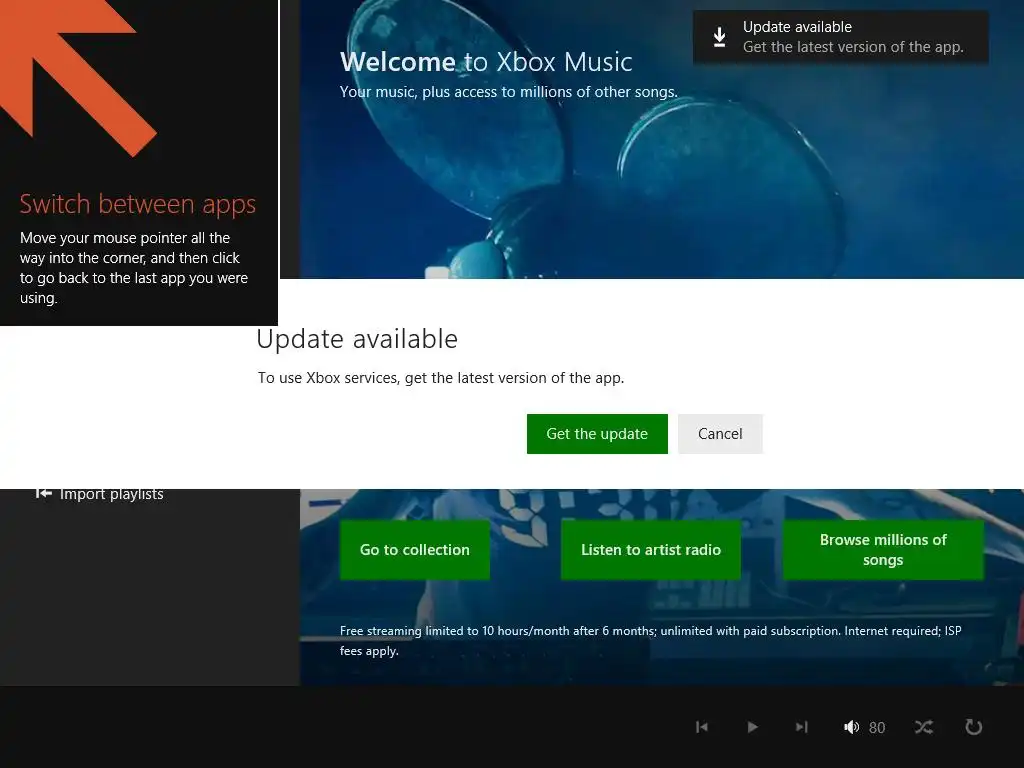The width and height of the screenshot is (1024, 768).
Task: Toggle repeat playback
Action: (974, 727)
